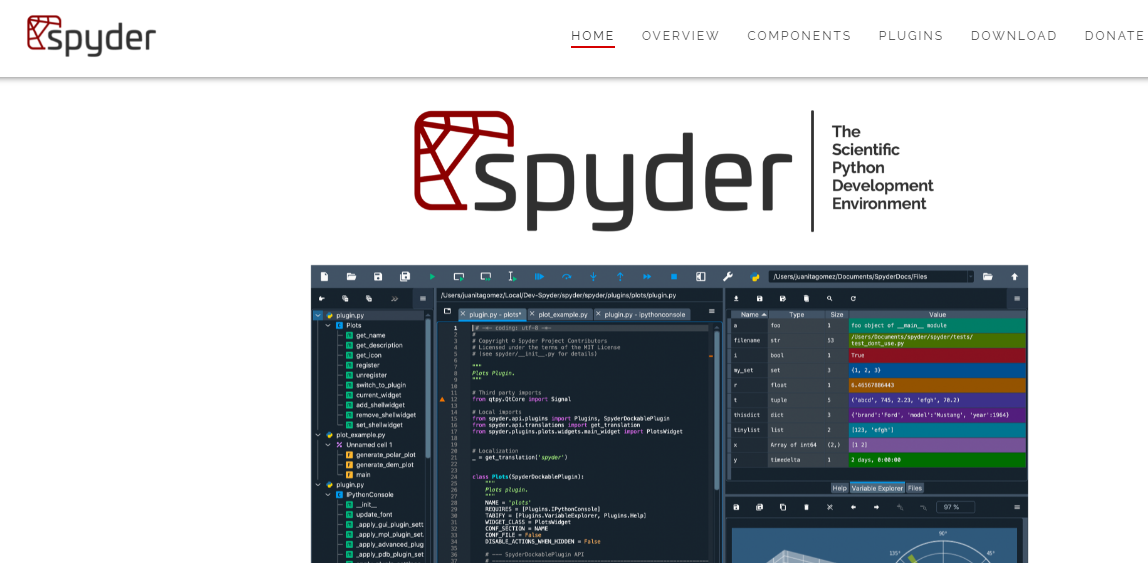Switch to plugin.py - ipythonconsole tab
The width and height of the screenshot is (1148, 563).
(641, 314)
